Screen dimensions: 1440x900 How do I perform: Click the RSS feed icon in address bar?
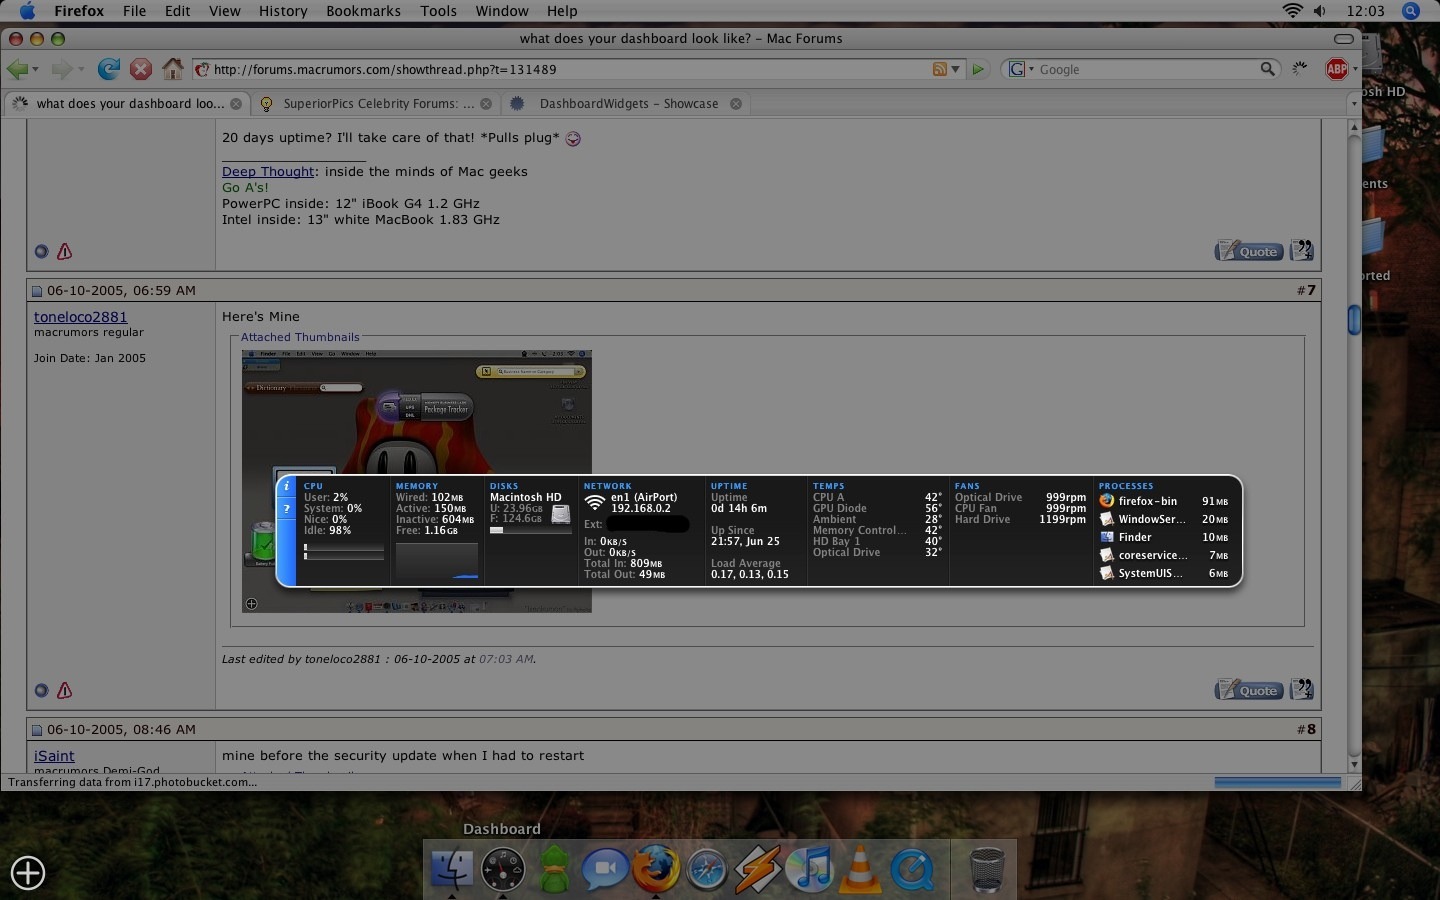940,69
